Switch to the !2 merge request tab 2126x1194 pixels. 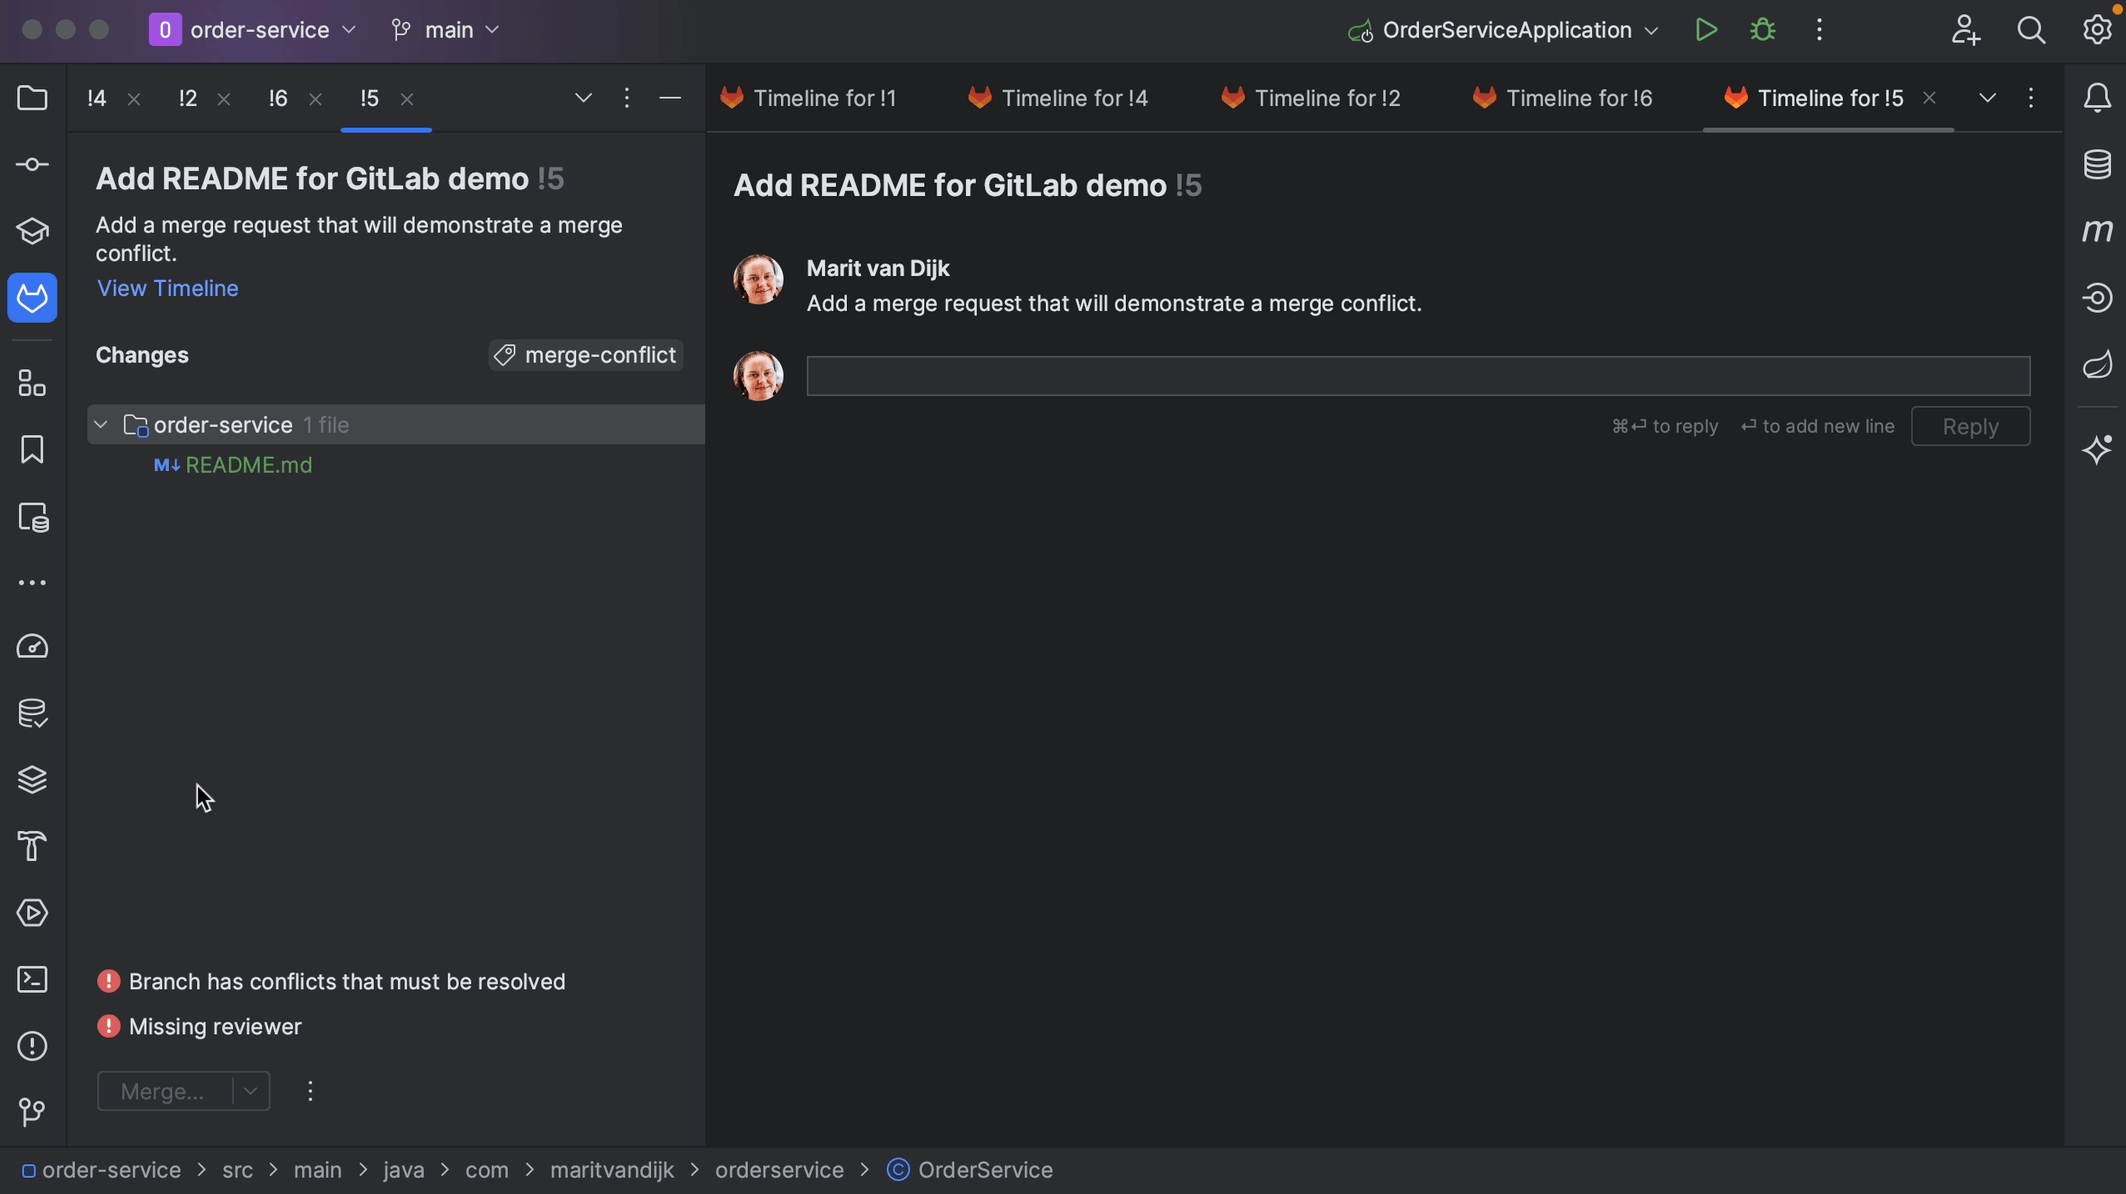point(188,98)
